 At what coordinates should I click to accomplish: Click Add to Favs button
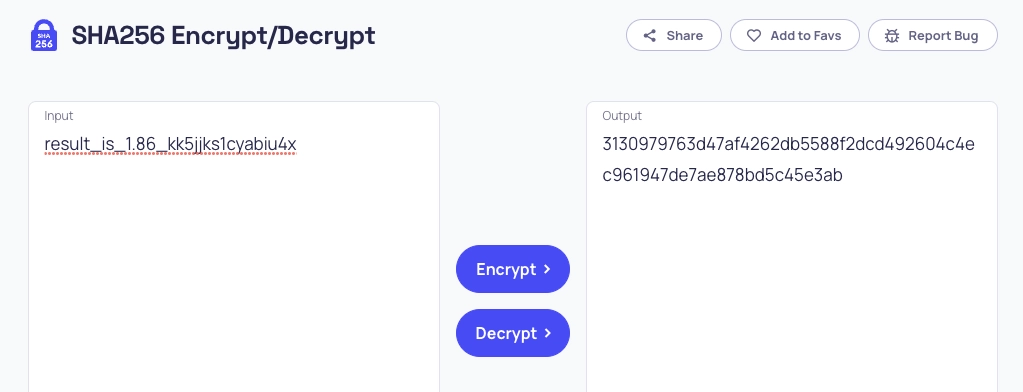coord(795,35)
